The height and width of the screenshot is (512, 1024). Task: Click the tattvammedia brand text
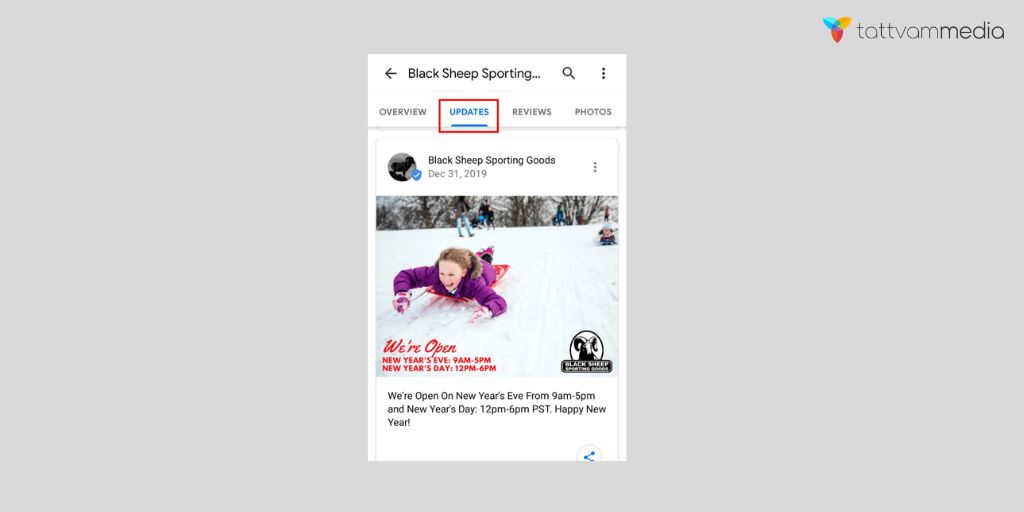tap(930, 31)
